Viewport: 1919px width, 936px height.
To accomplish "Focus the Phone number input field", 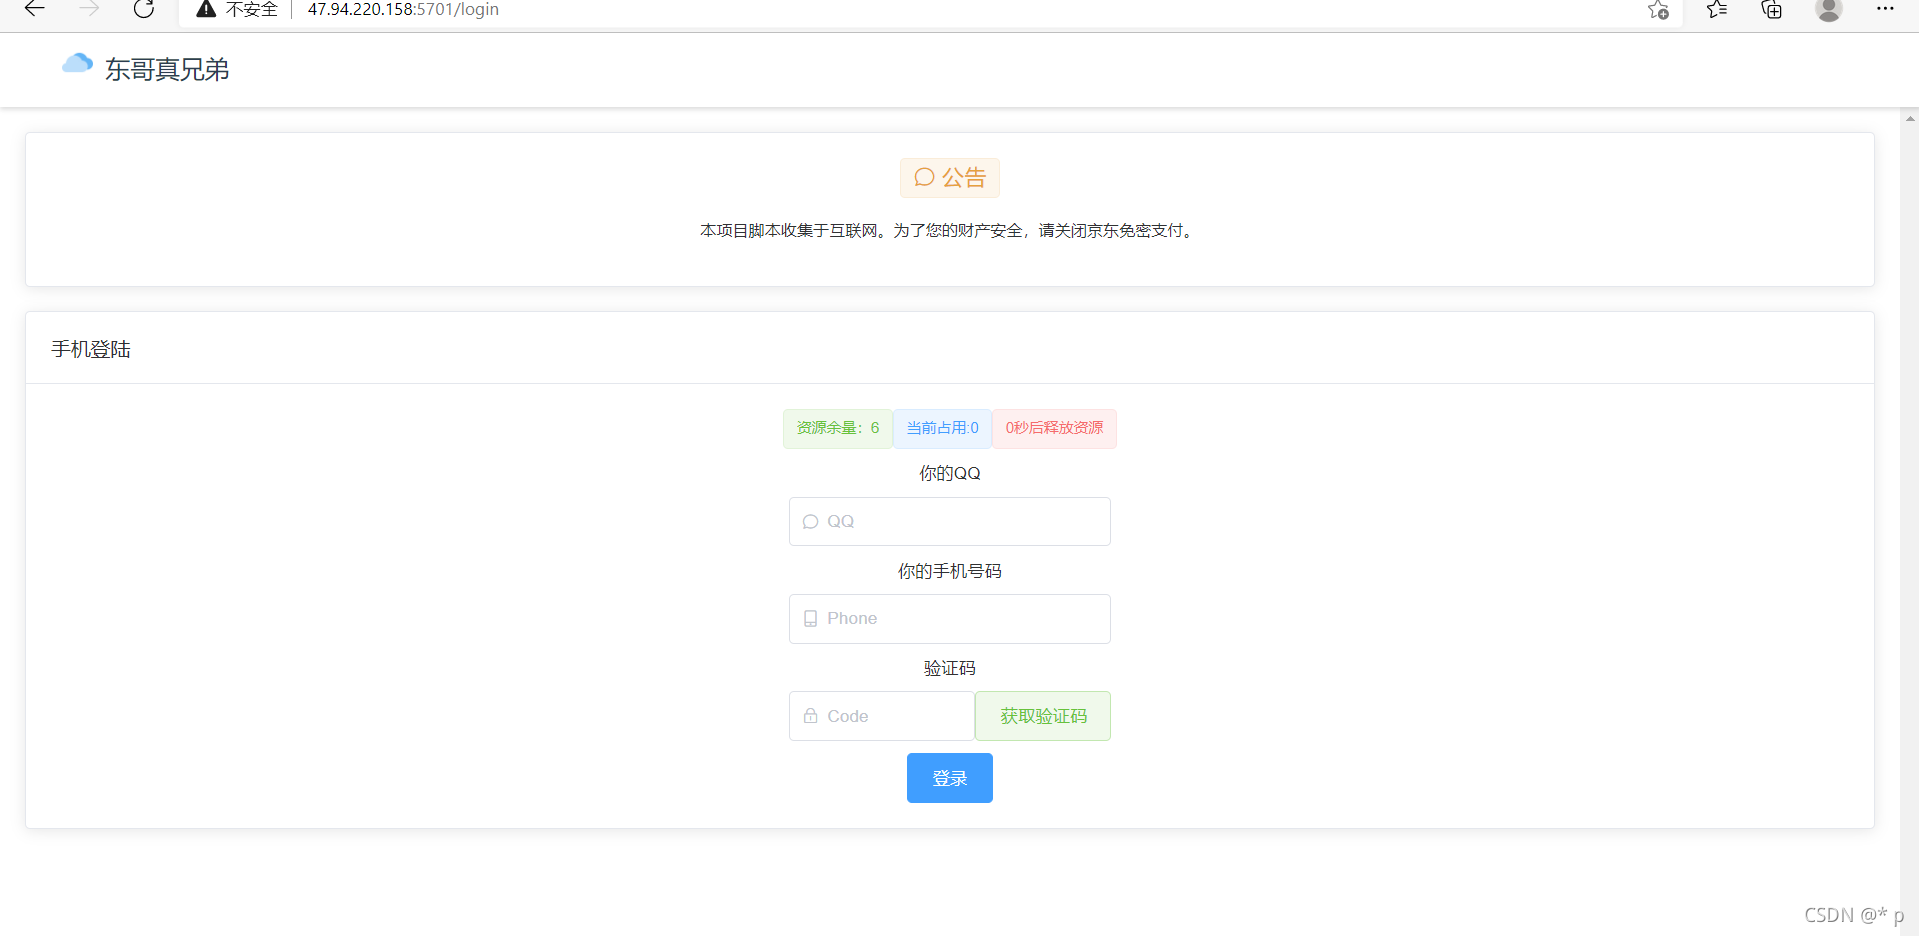I will (950, 619).
